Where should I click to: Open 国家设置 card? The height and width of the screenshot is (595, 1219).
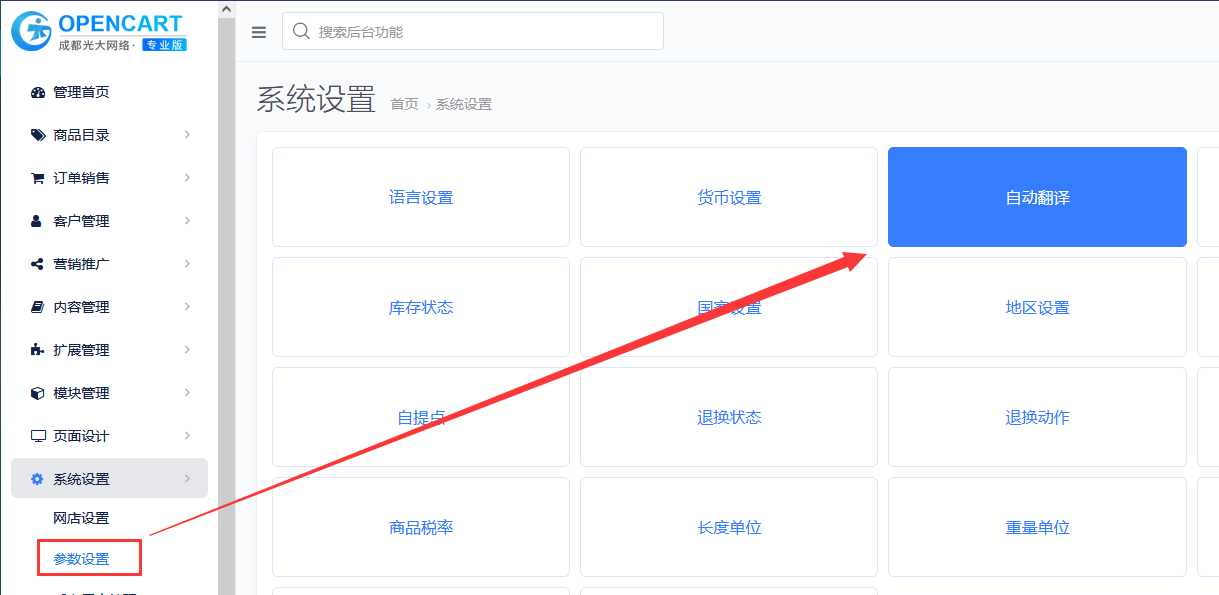(729, 307)
